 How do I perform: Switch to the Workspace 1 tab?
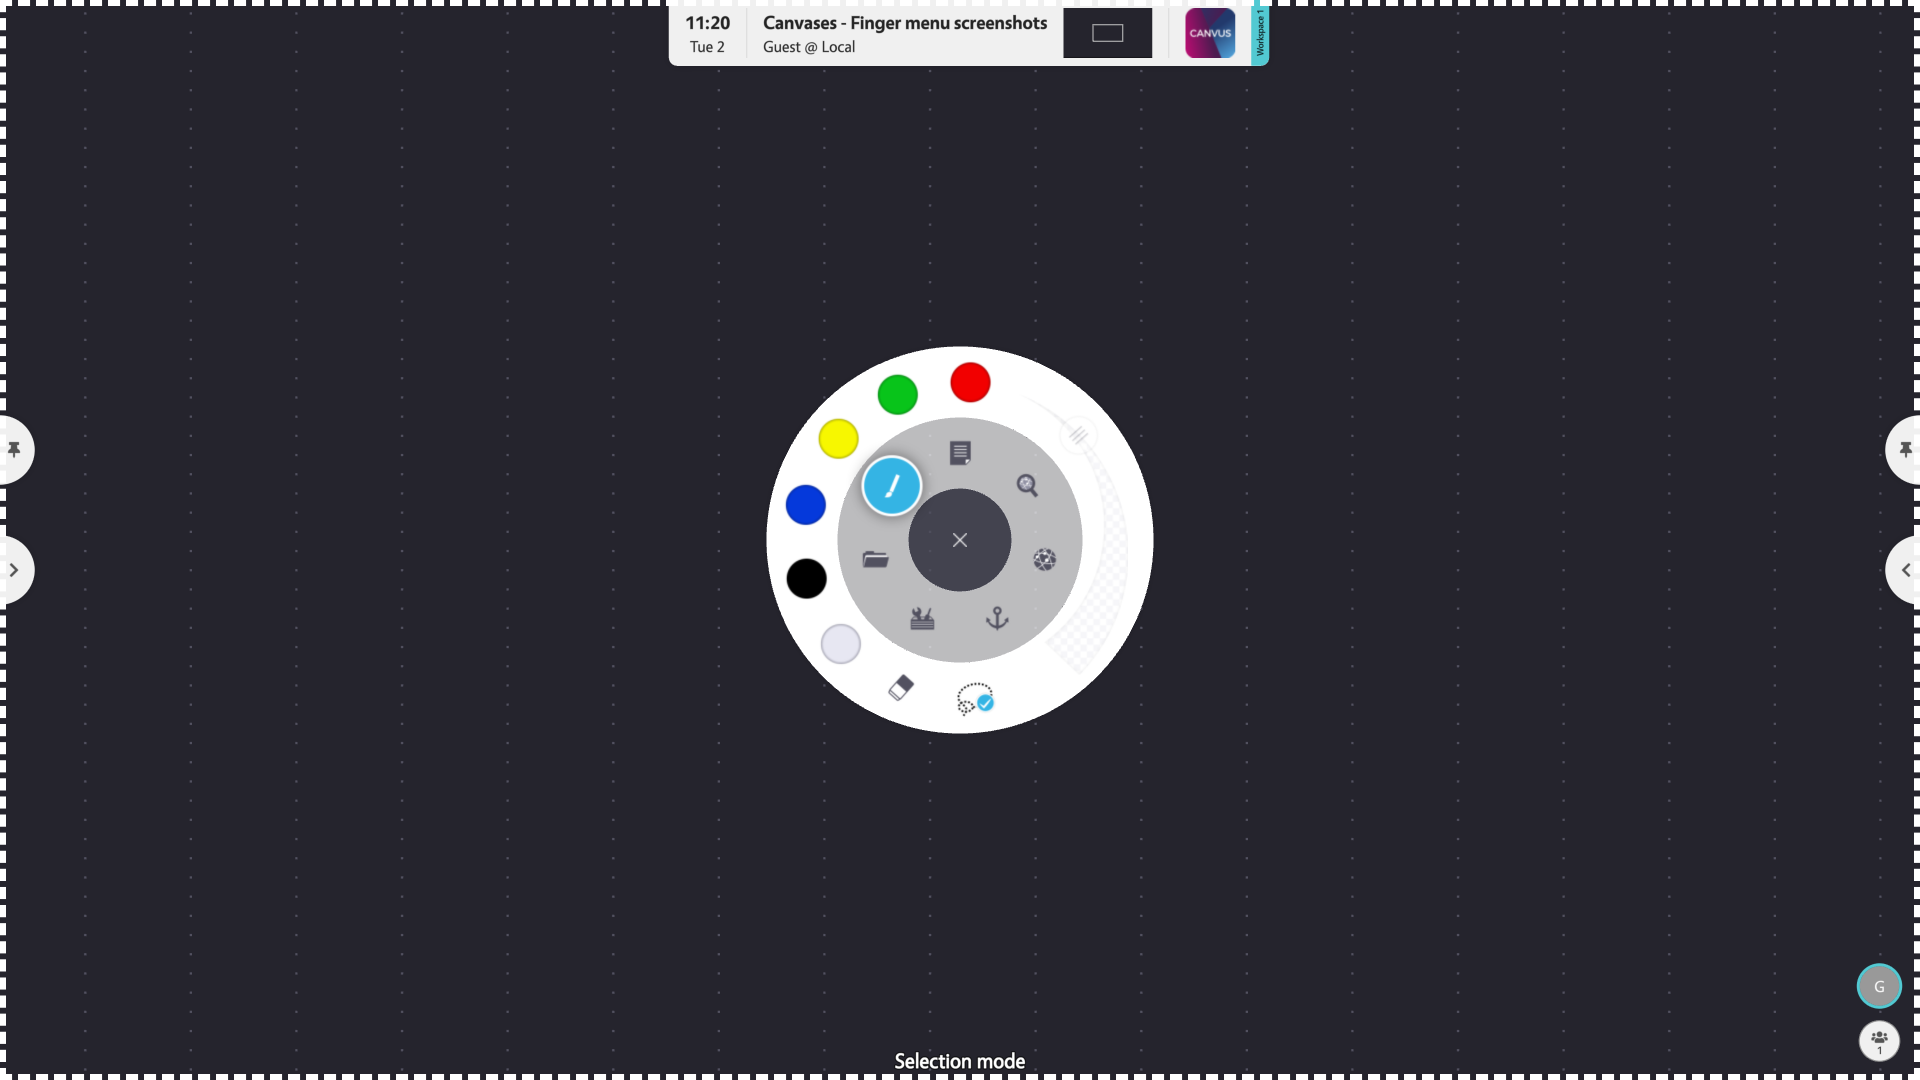coord(1259,33)
